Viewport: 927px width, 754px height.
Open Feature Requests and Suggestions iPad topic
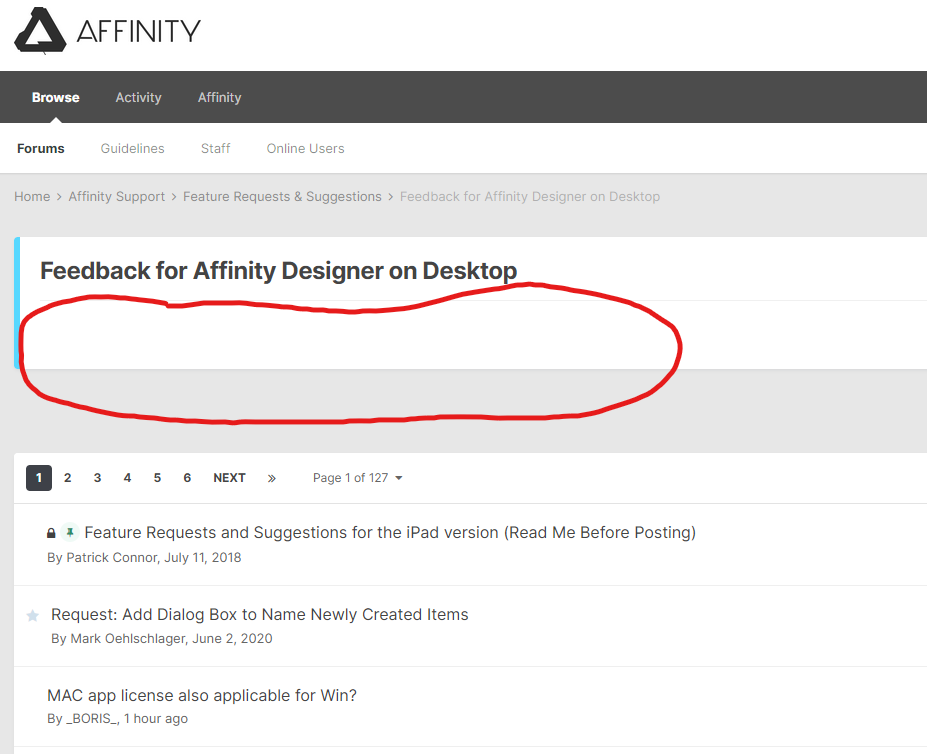390,532
